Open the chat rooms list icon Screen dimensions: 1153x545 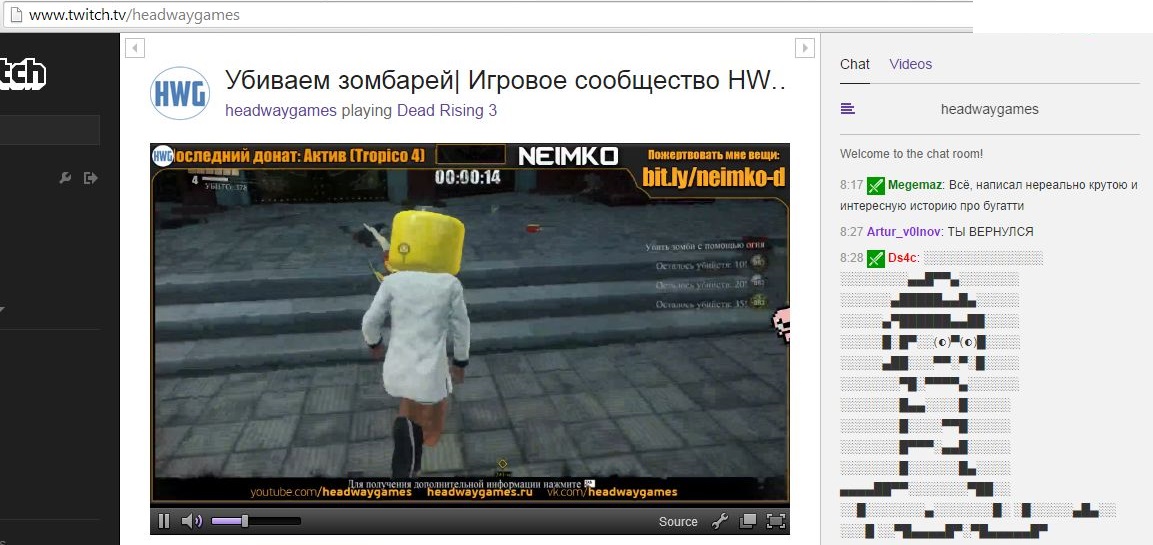pyautogui.click(x=847, y=109)
